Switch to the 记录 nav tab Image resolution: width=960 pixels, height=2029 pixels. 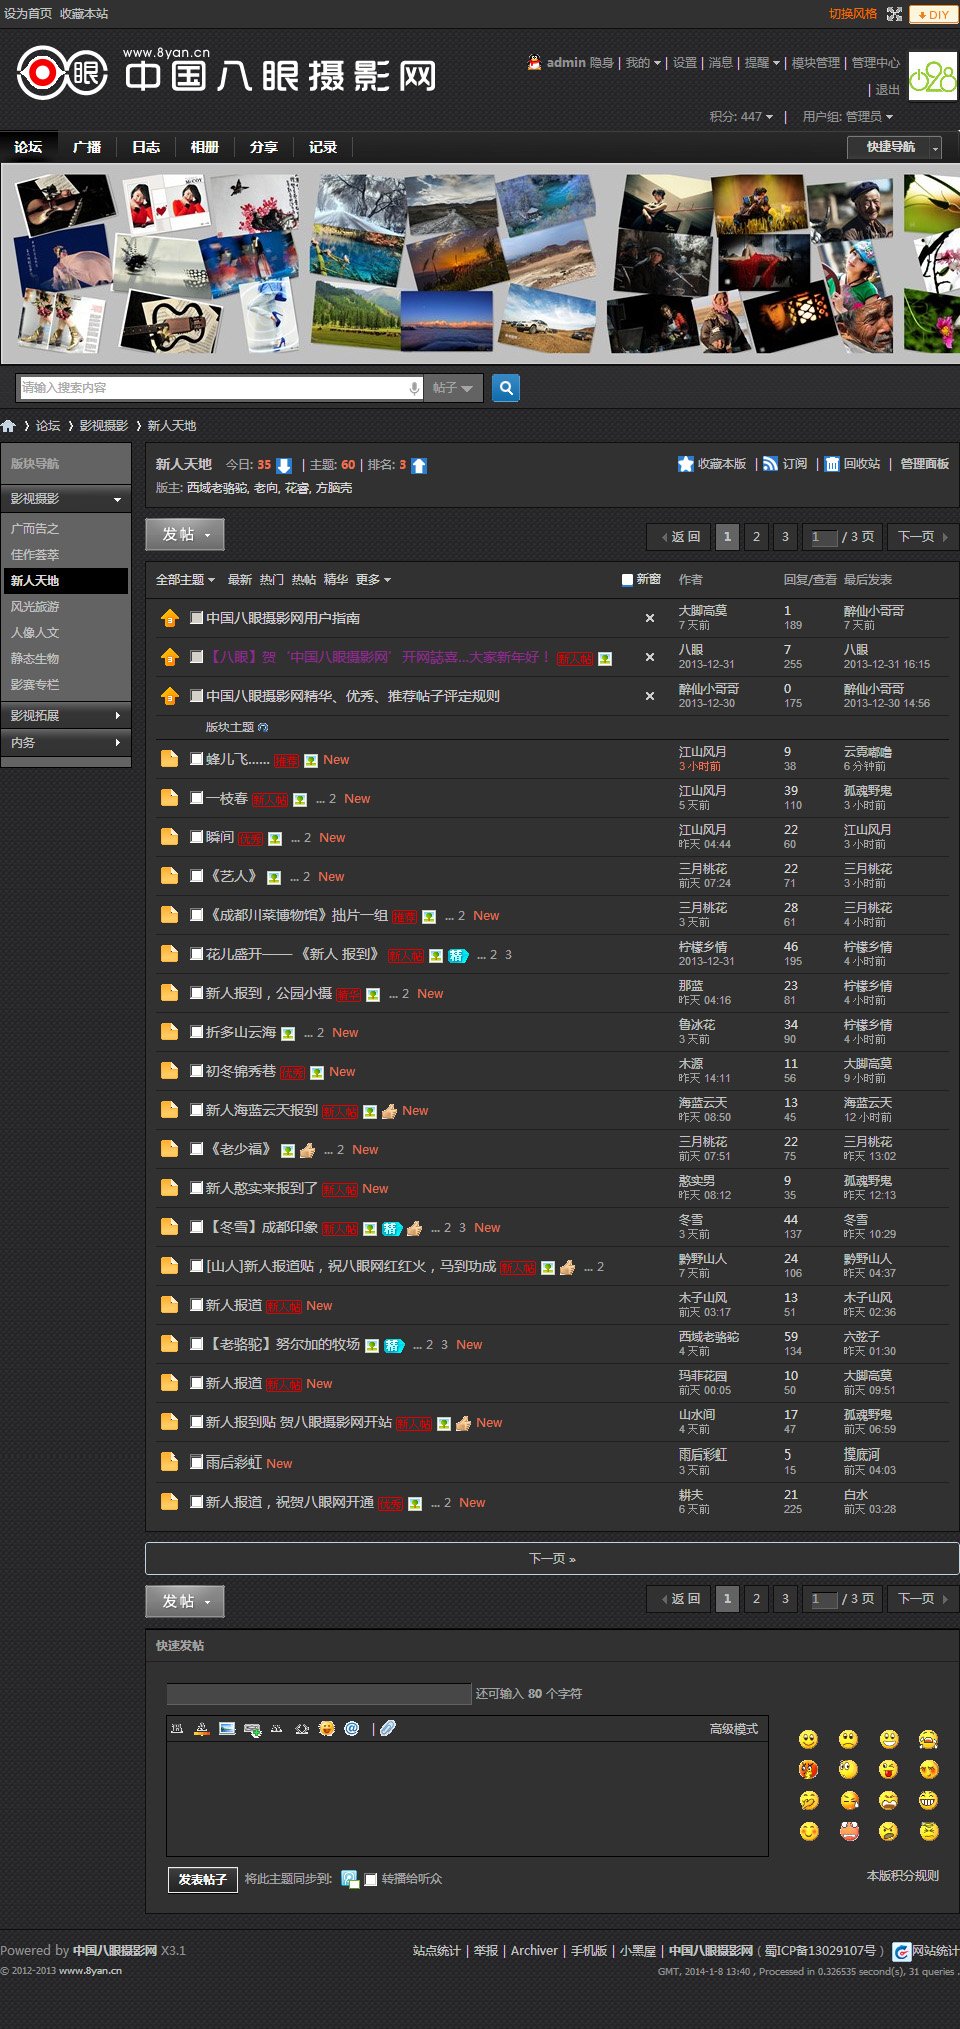pyautogui.click(x=323, y=147)
